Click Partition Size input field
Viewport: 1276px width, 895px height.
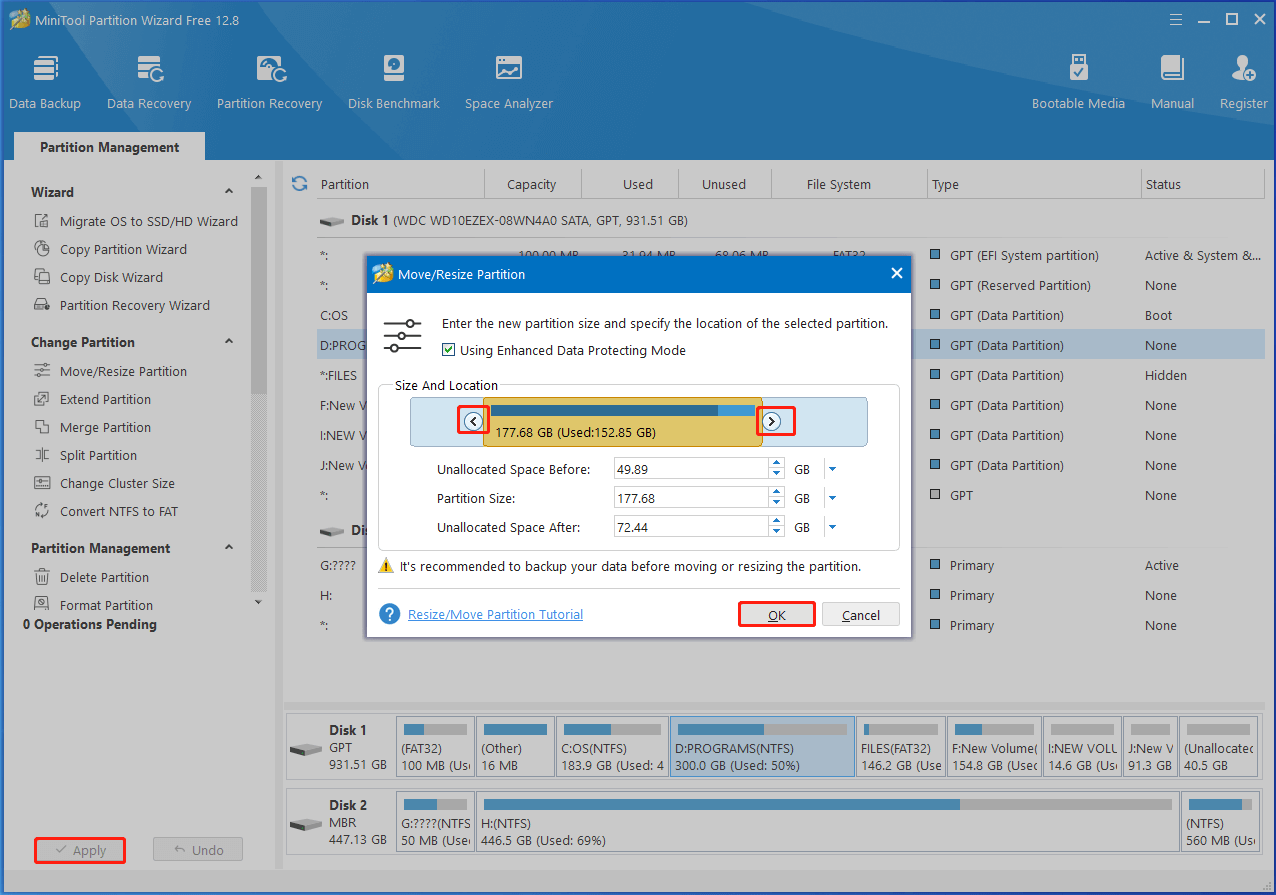point(691,497)
